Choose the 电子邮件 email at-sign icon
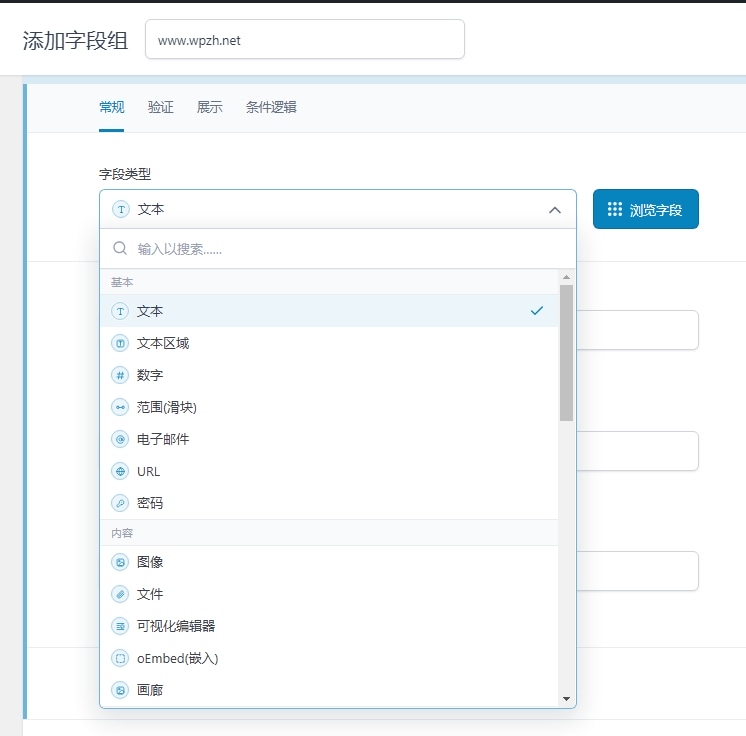Image resolution: width=746 pixels, height=736 pixels. [120, 439]
